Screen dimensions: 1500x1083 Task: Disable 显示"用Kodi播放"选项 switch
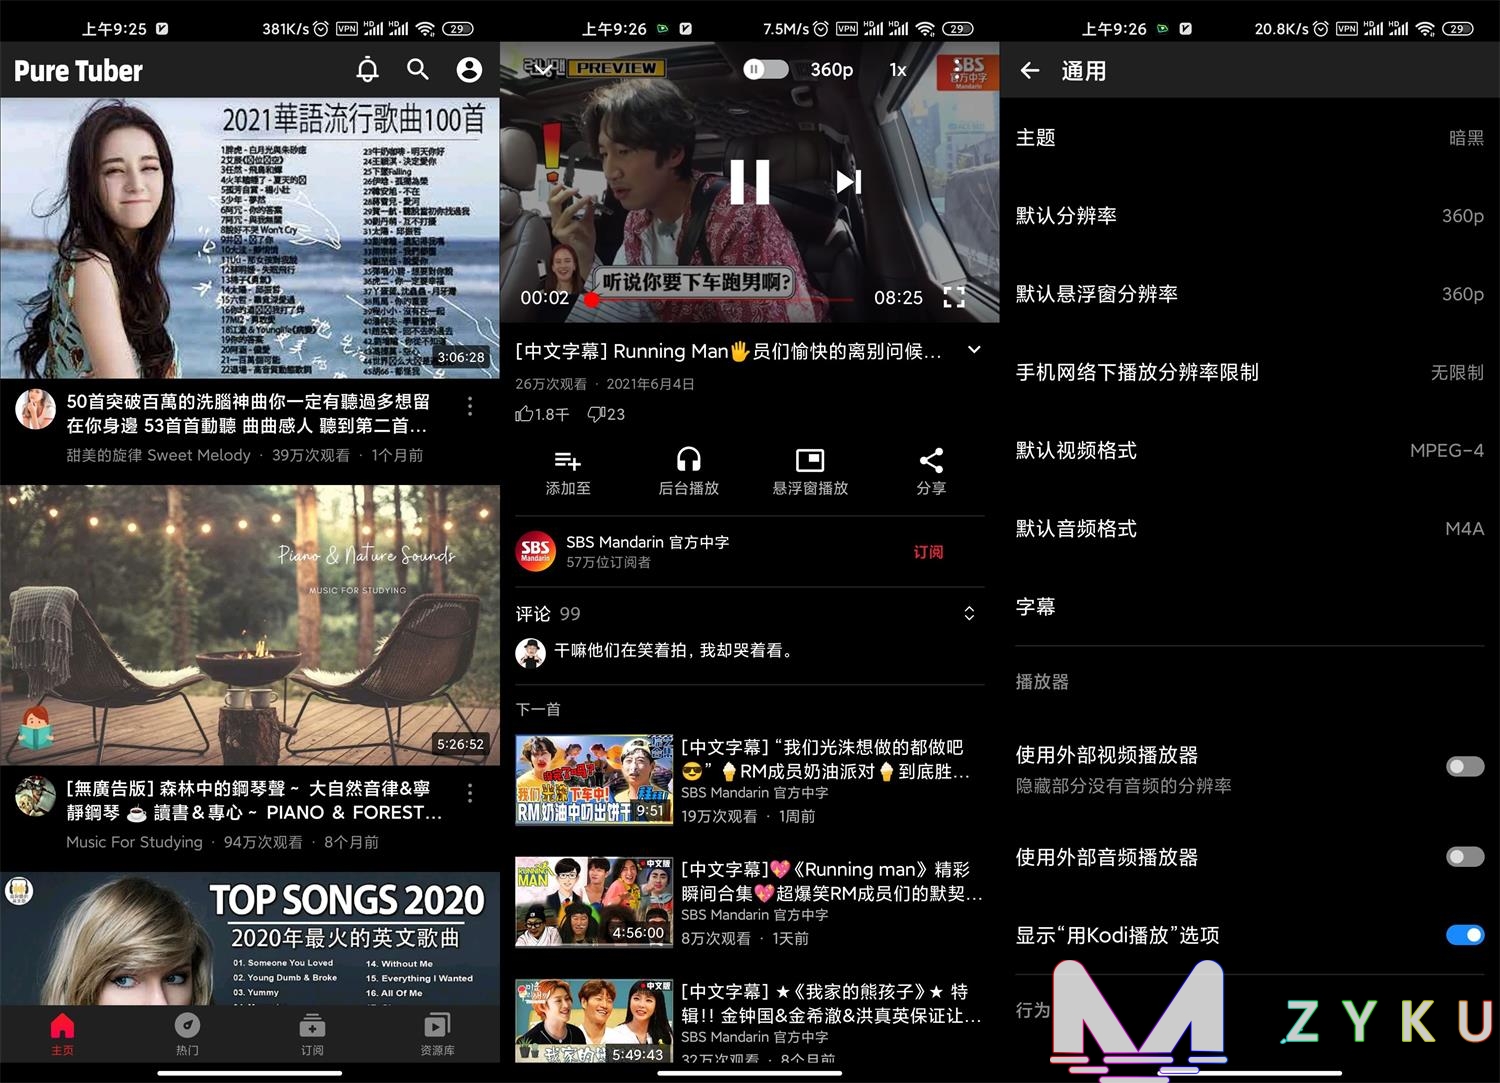1465,935
